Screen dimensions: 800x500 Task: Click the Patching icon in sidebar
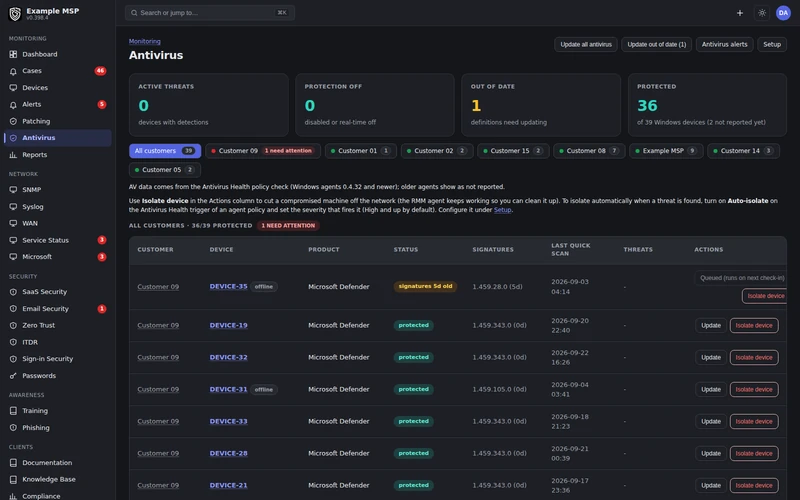point(13,121)
